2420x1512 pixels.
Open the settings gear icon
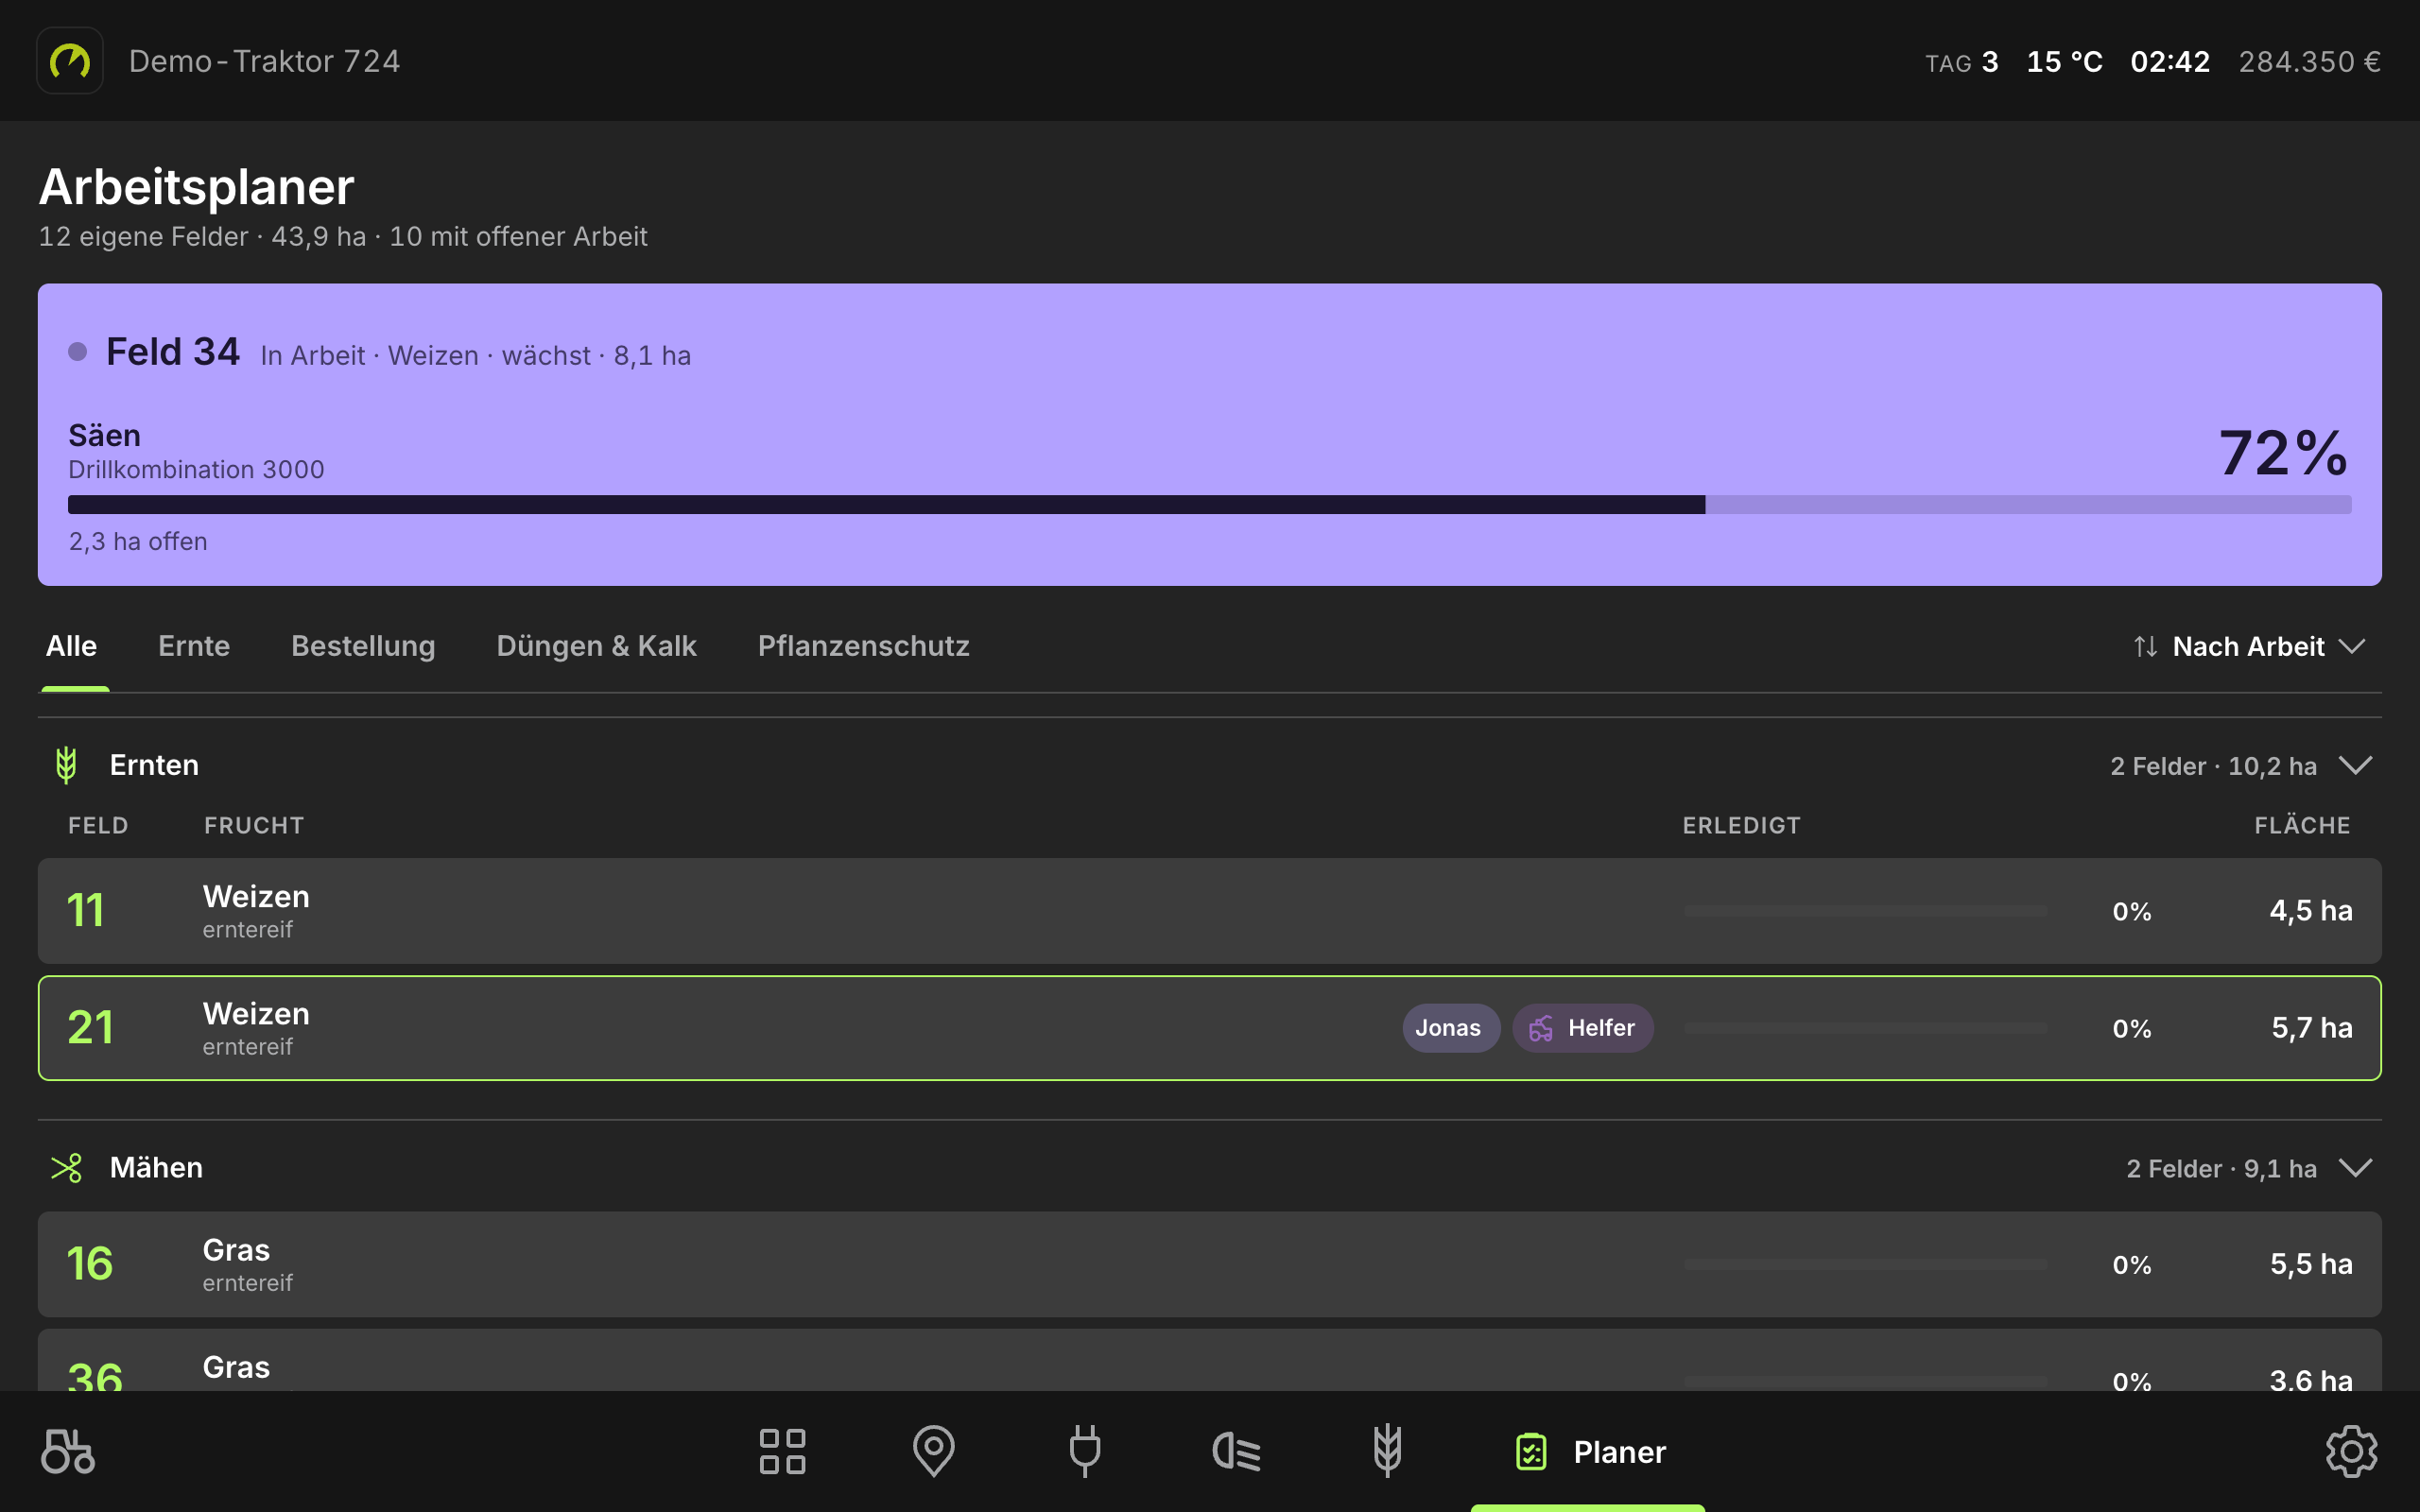pos(2351,1451)
